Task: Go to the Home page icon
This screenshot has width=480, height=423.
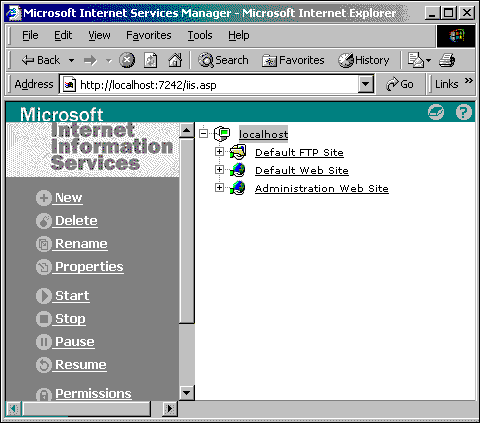Action: tap(175, 60)
